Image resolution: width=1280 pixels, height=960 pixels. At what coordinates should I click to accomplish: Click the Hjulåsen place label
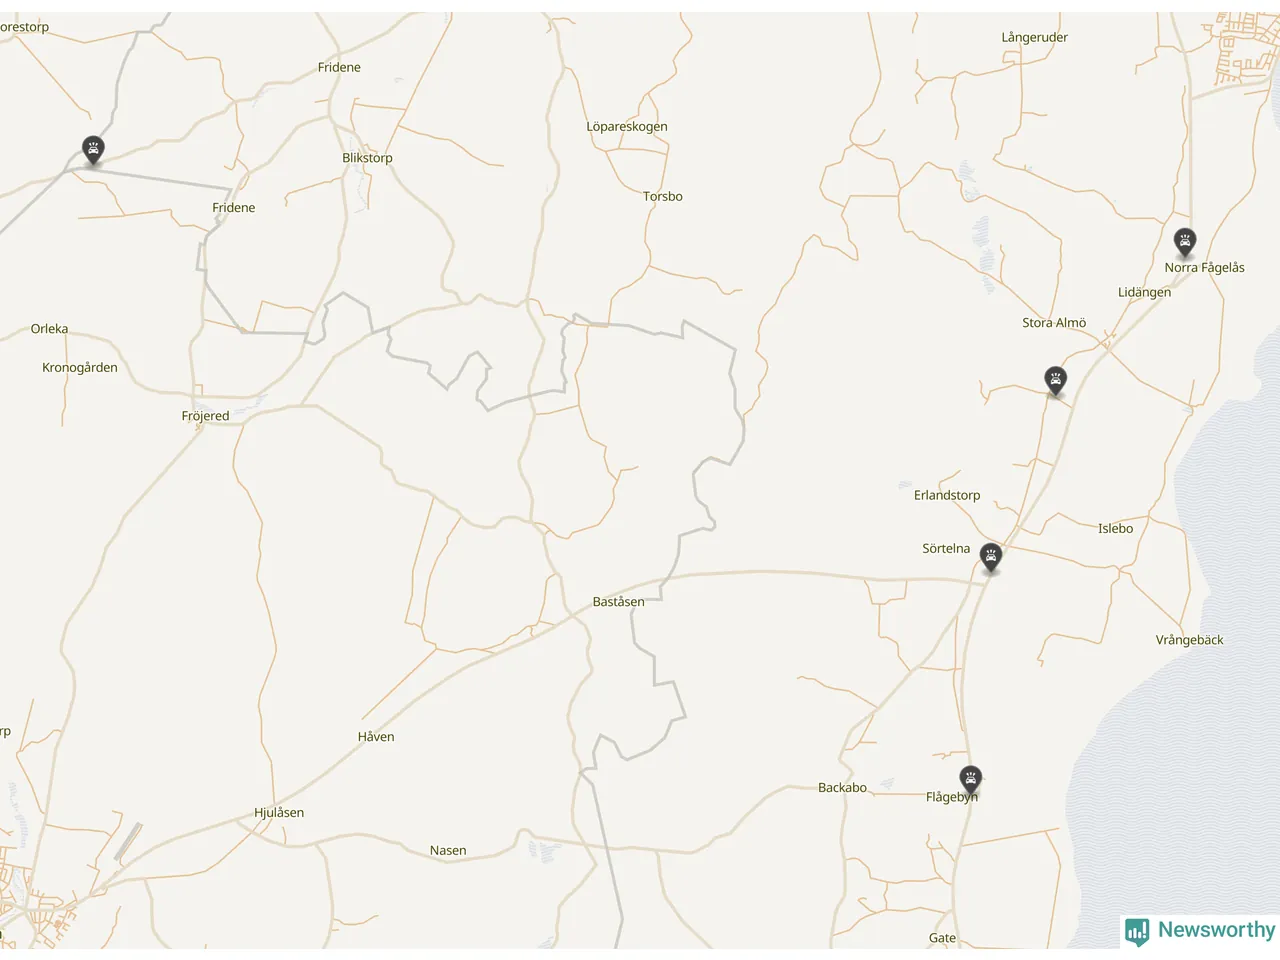coord(279,813)
